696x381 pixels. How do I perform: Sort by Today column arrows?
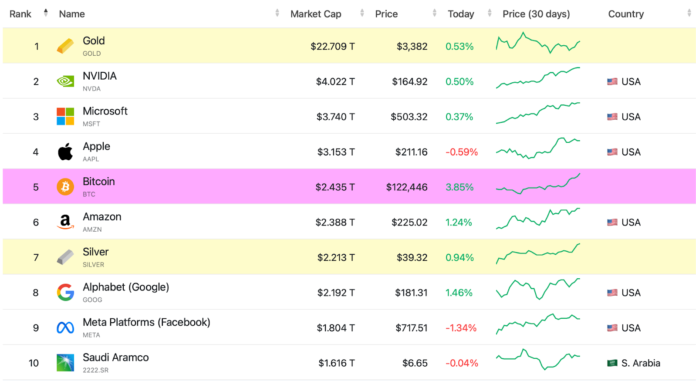[x=490, y=13]
